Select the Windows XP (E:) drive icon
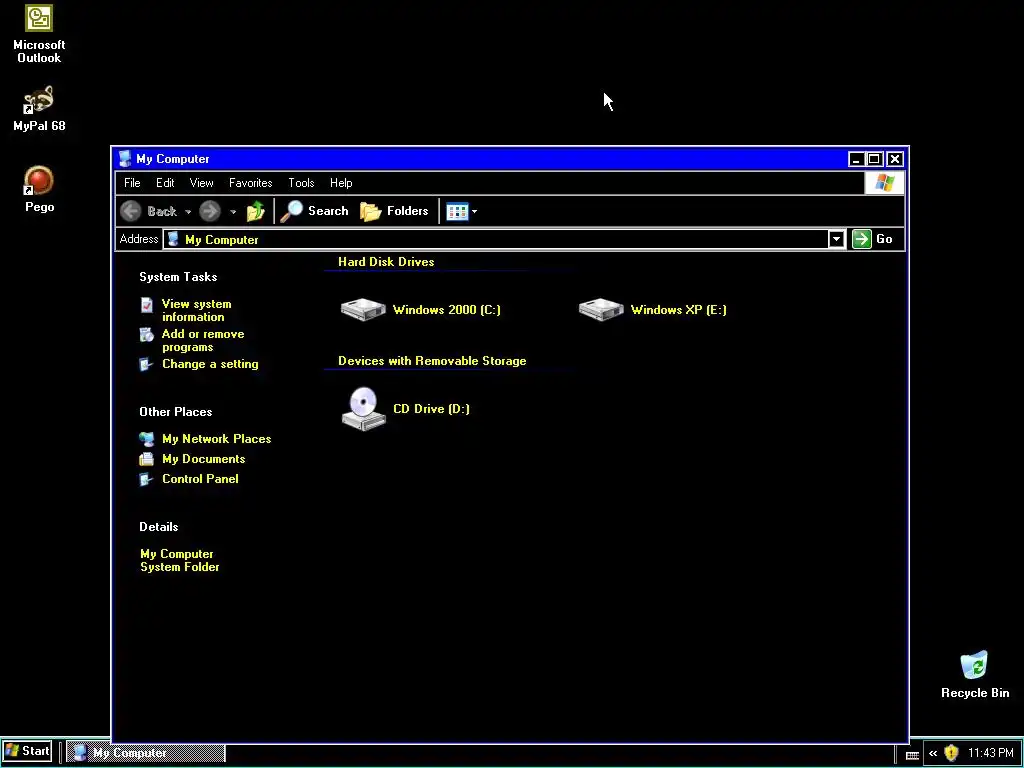The height and width of the screenshot is (768, 1024). (x=601, y=310)
